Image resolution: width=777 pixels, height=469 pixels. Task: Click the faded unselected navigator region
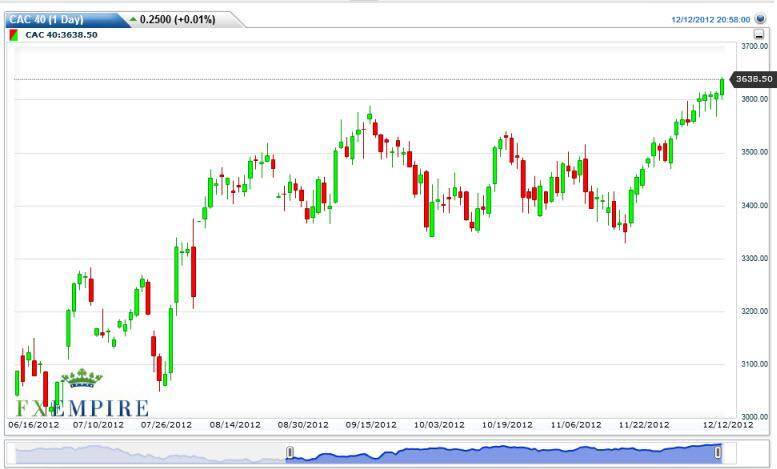[150, 453]
